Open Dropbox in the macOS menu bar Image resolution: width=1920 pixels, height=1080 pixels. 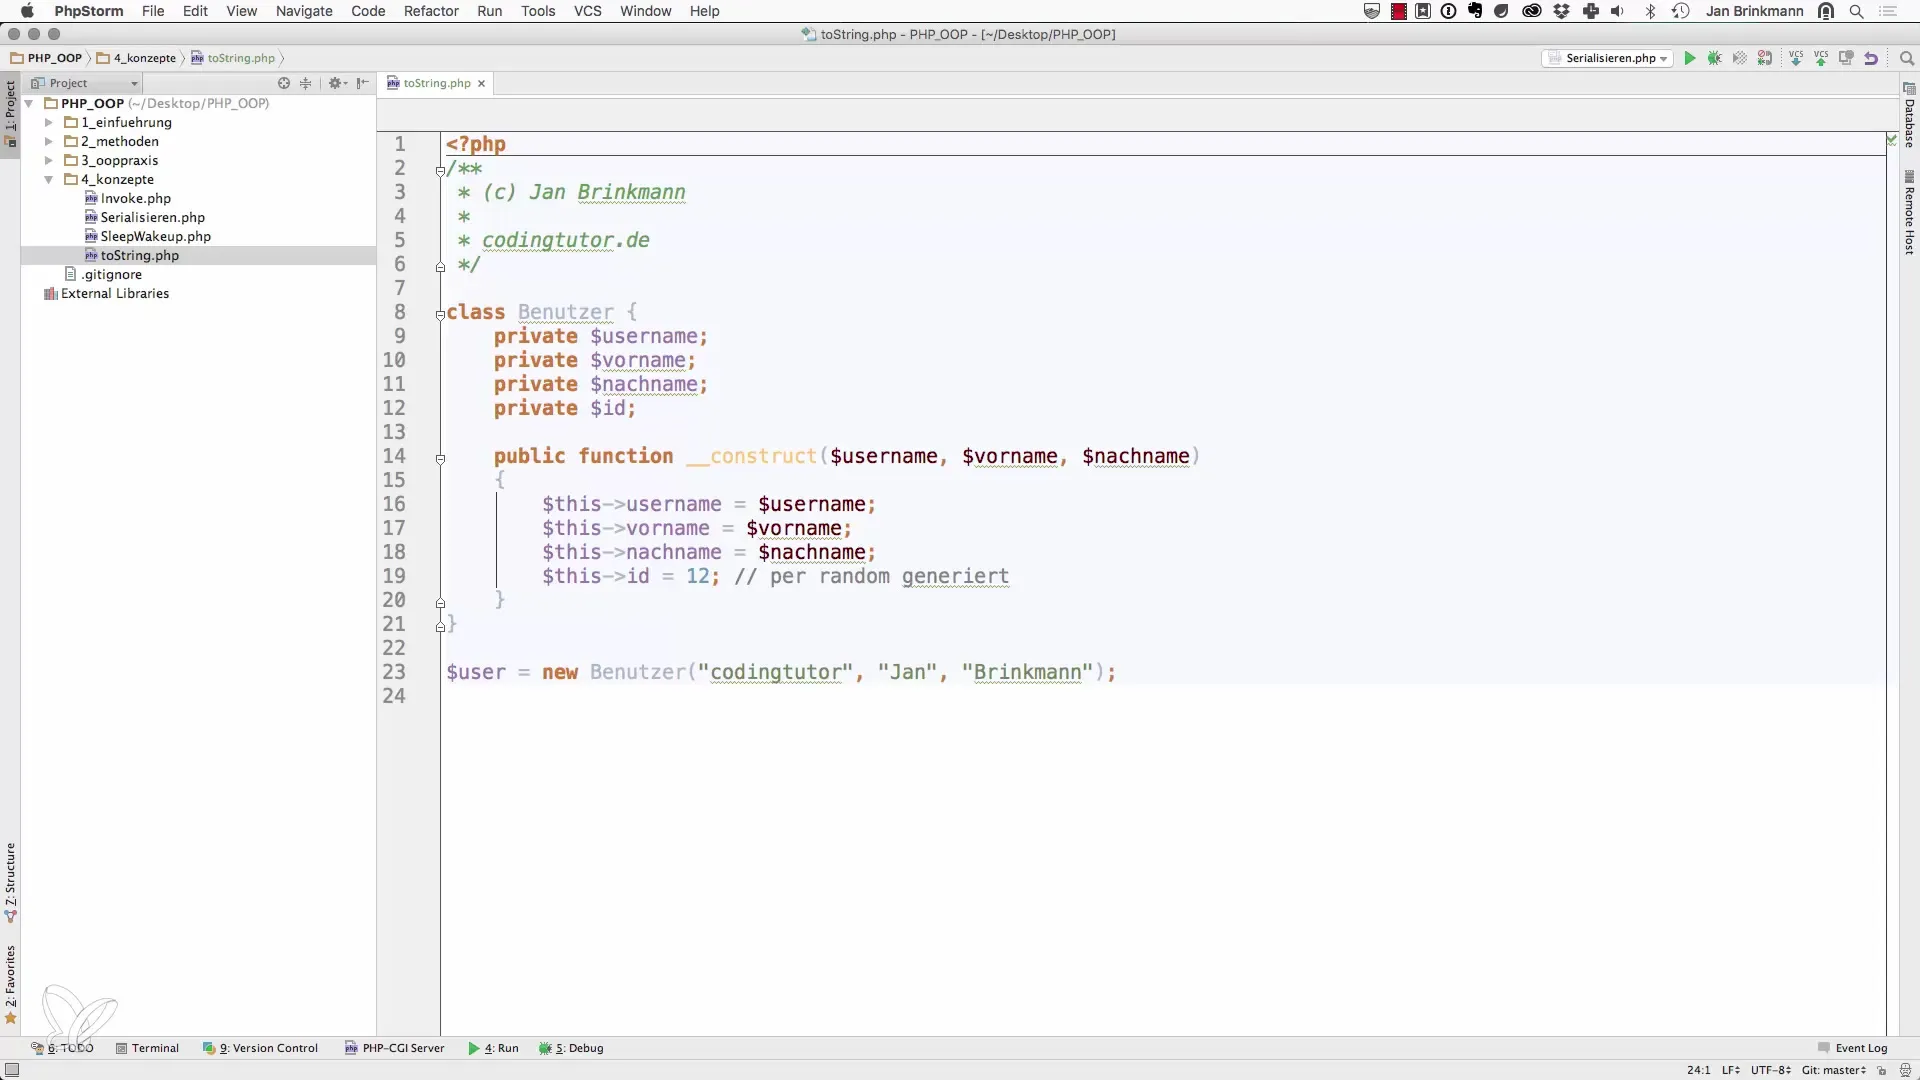pyautogui.click(x=1561, y=11)
